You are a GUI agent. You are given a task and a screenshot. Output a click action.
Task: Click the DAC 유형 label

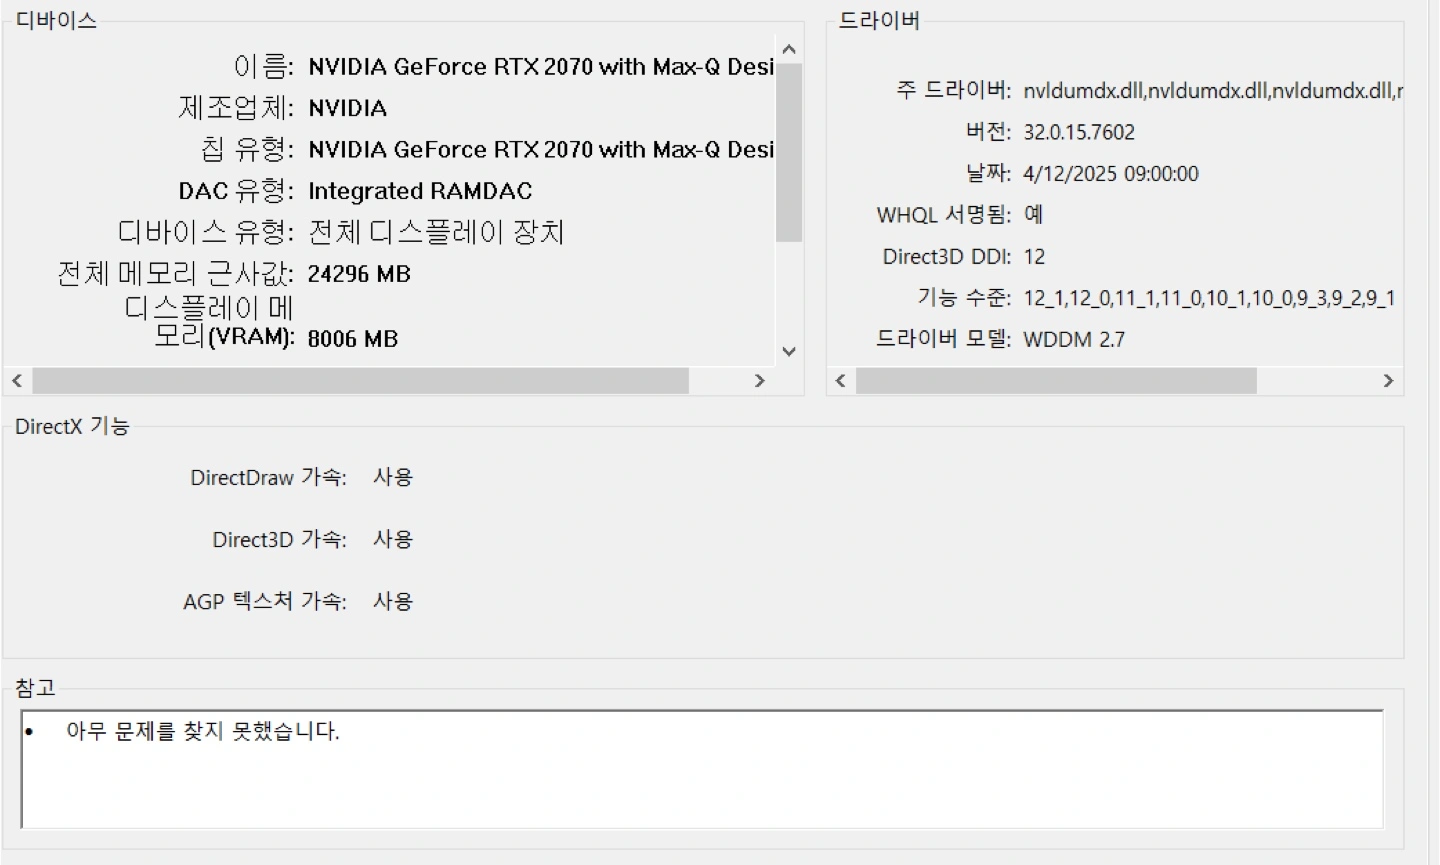point(237,191)
